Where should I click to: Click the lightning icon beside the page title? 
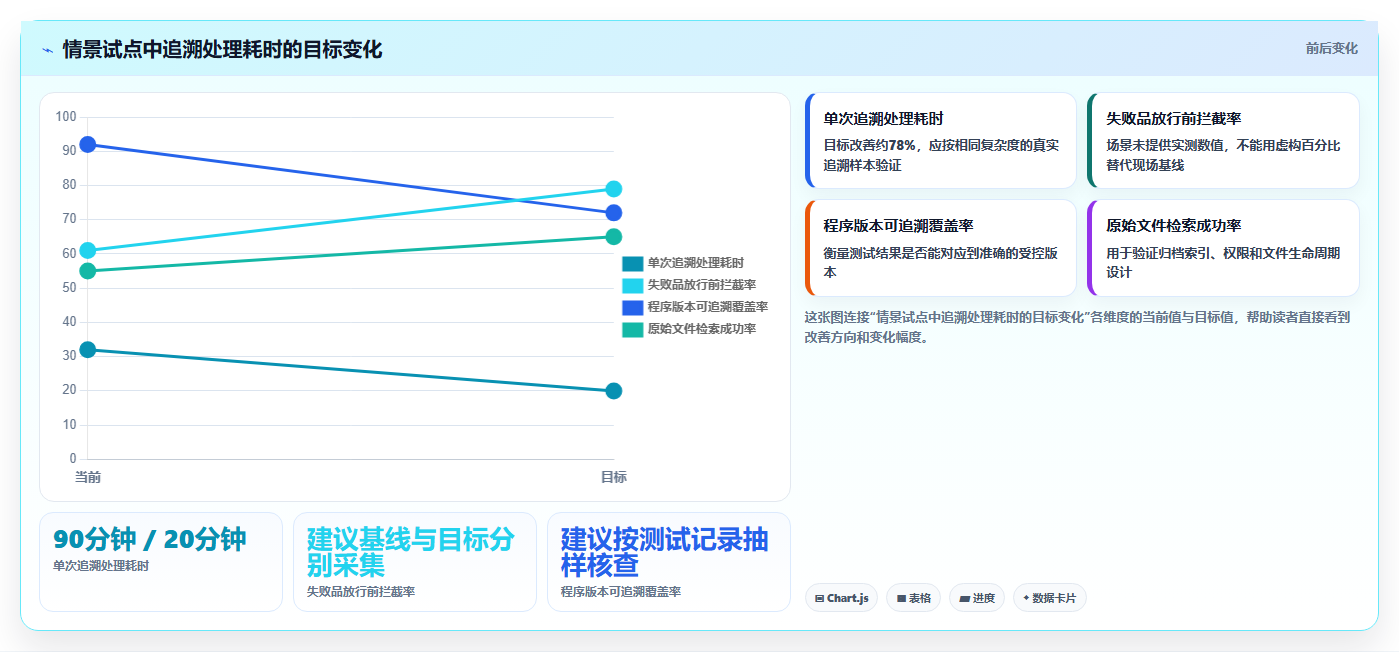click(47, 50)
